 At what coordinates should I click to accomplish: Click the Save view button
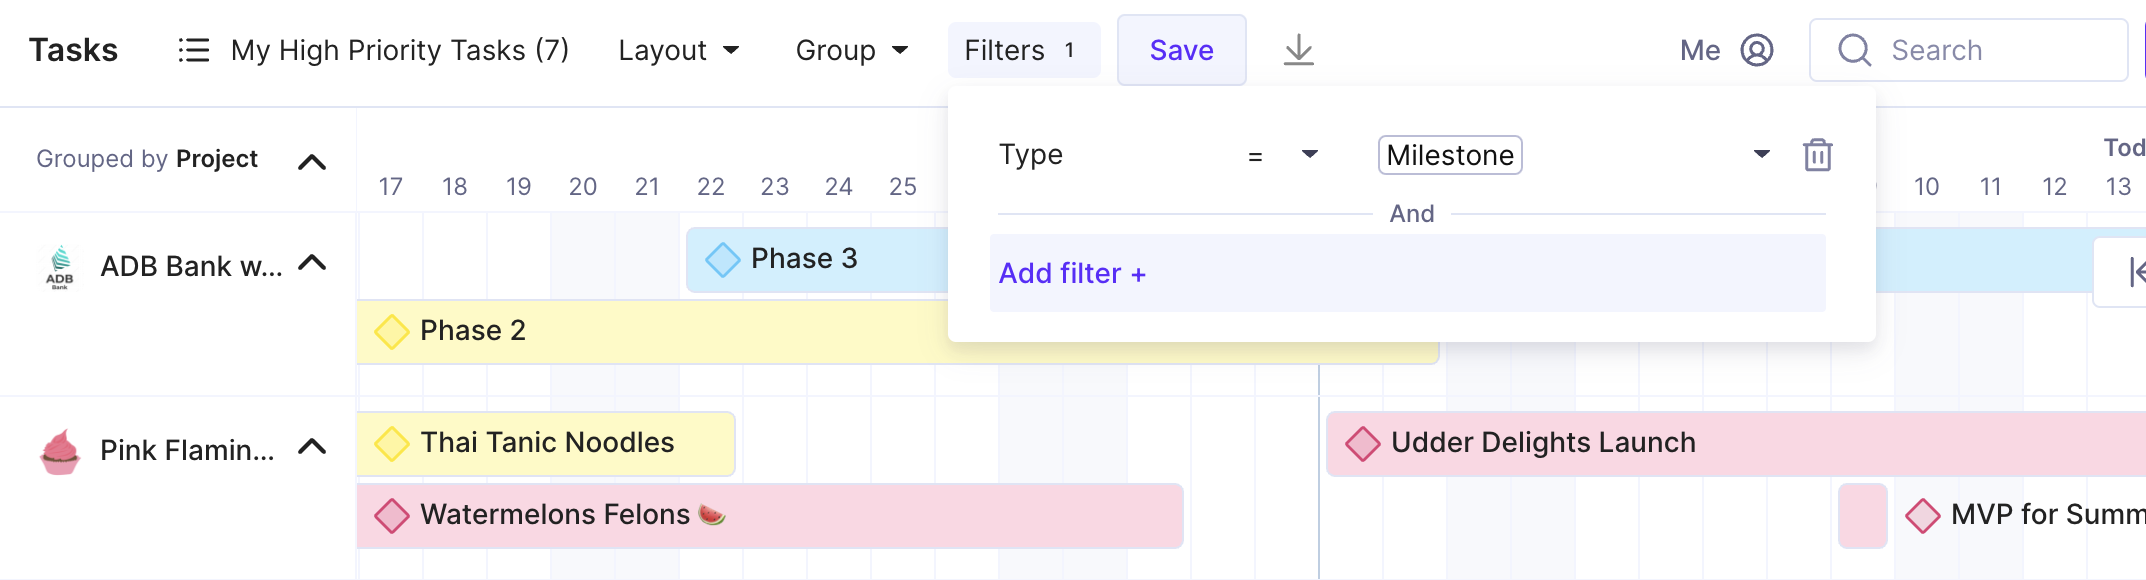(1181, 50)
